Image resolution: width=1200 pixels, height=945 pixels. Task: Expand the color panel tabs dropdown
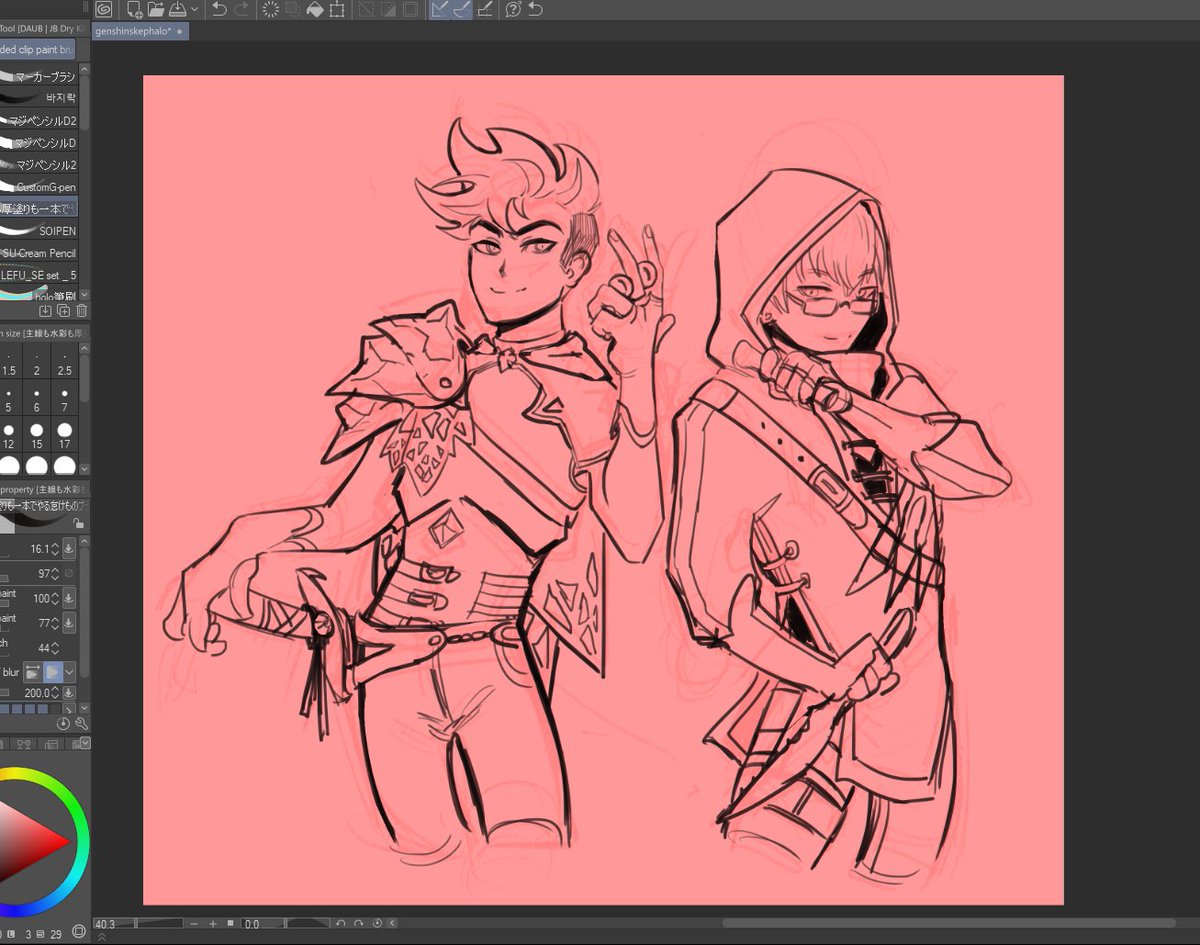coord(85,743)
